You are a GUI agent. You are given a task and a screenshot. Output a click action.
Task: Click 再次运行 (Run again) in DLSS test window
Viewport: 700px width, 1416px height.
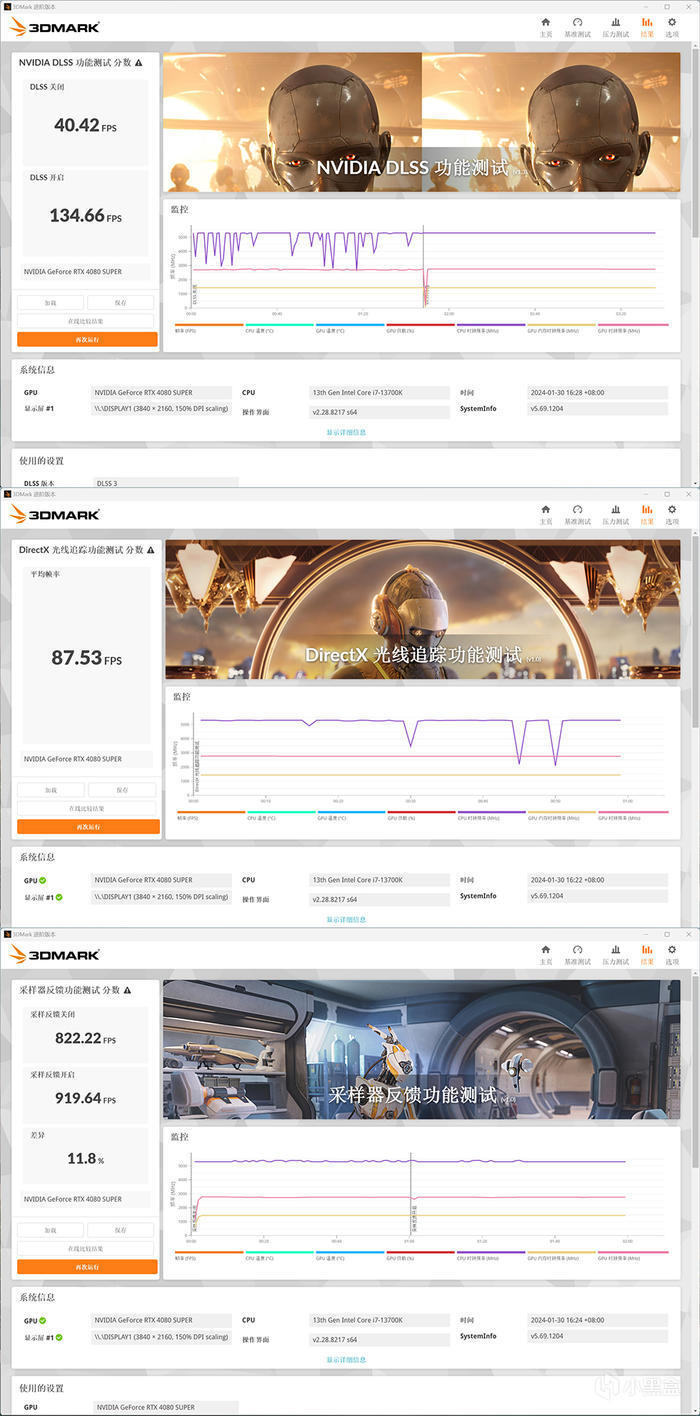[87, 339]
